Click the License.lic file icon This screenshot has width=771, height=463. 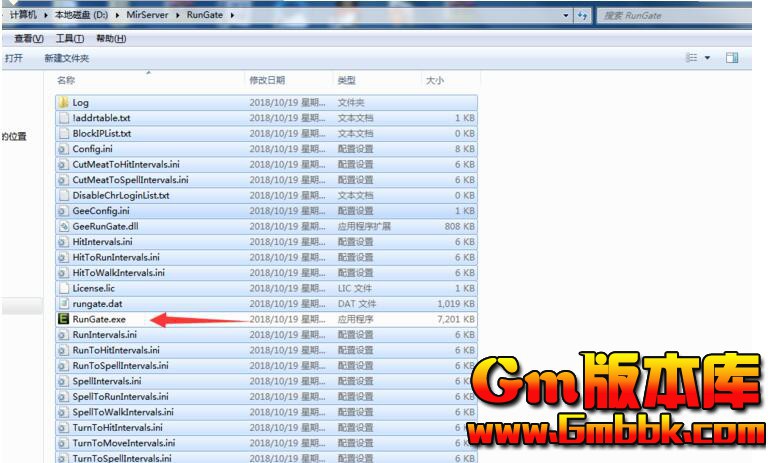pos(64,288)
